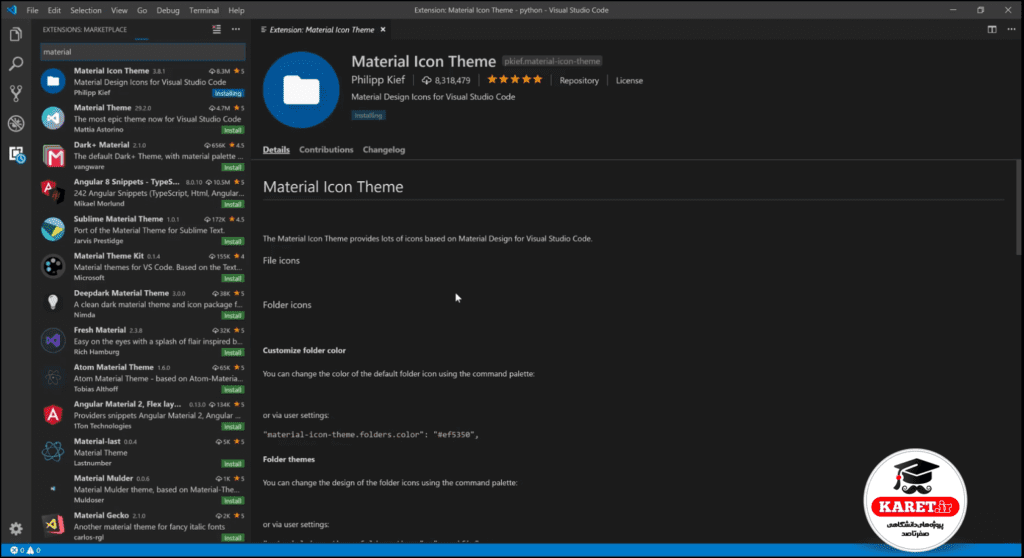Open the Source Control view

pyautogui.click(x=16, y=93)
